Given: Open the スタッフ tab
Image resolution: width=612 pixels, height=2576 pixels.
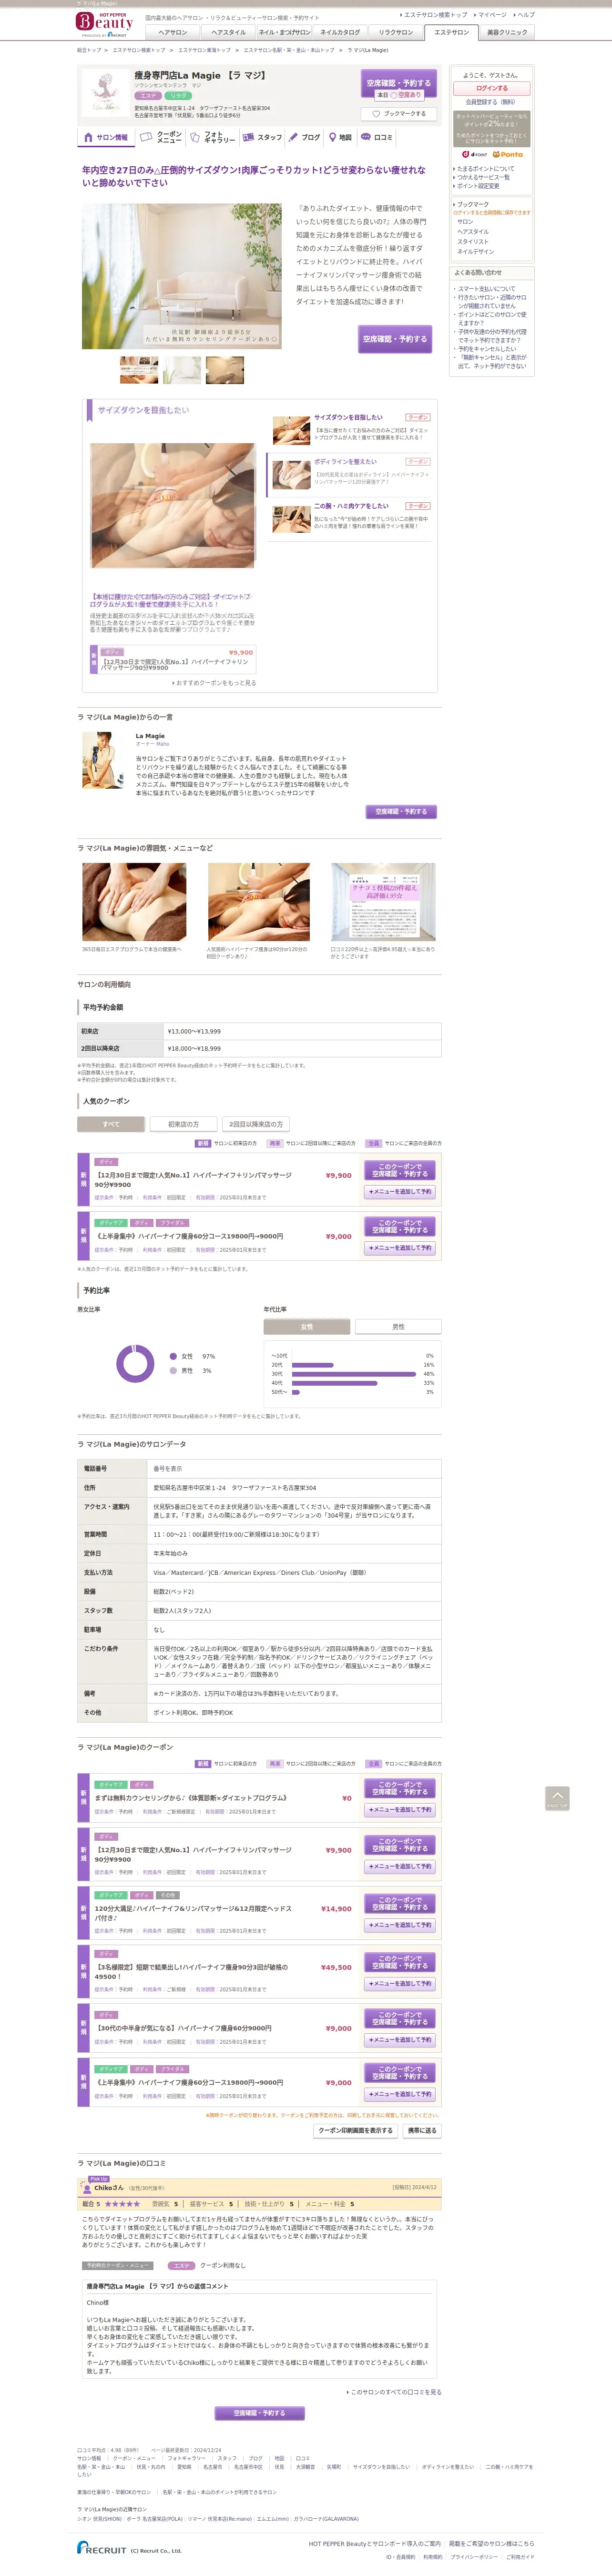Looking at the screenshot, I should (261, 137).
